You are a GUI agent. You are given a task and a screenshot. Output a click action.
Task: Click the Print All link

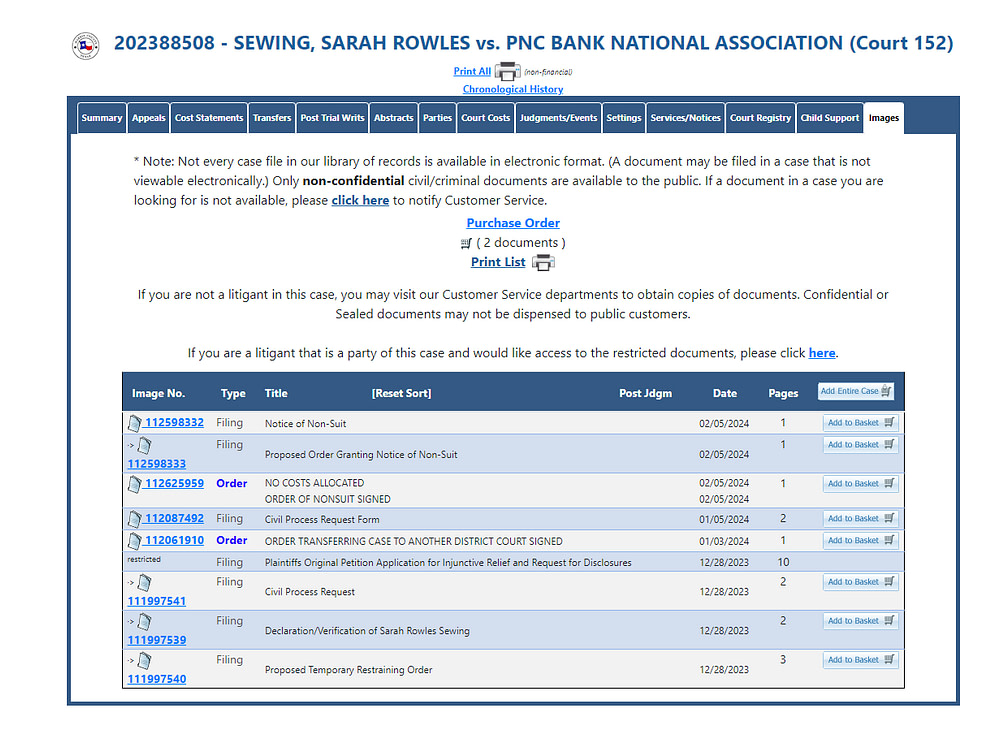click(x=472, y=71)
